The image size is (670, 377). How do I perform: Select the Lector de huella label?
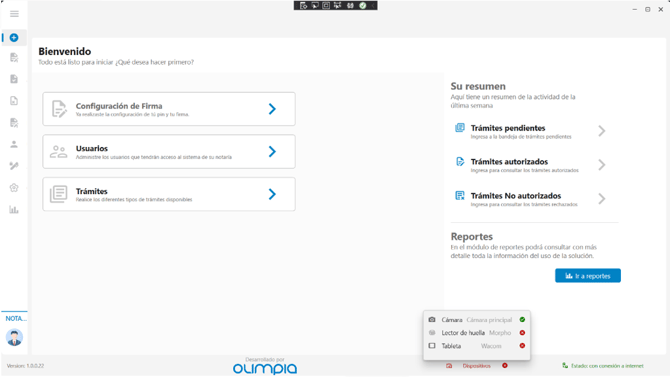pyautogui.click(x=463, y=333)
